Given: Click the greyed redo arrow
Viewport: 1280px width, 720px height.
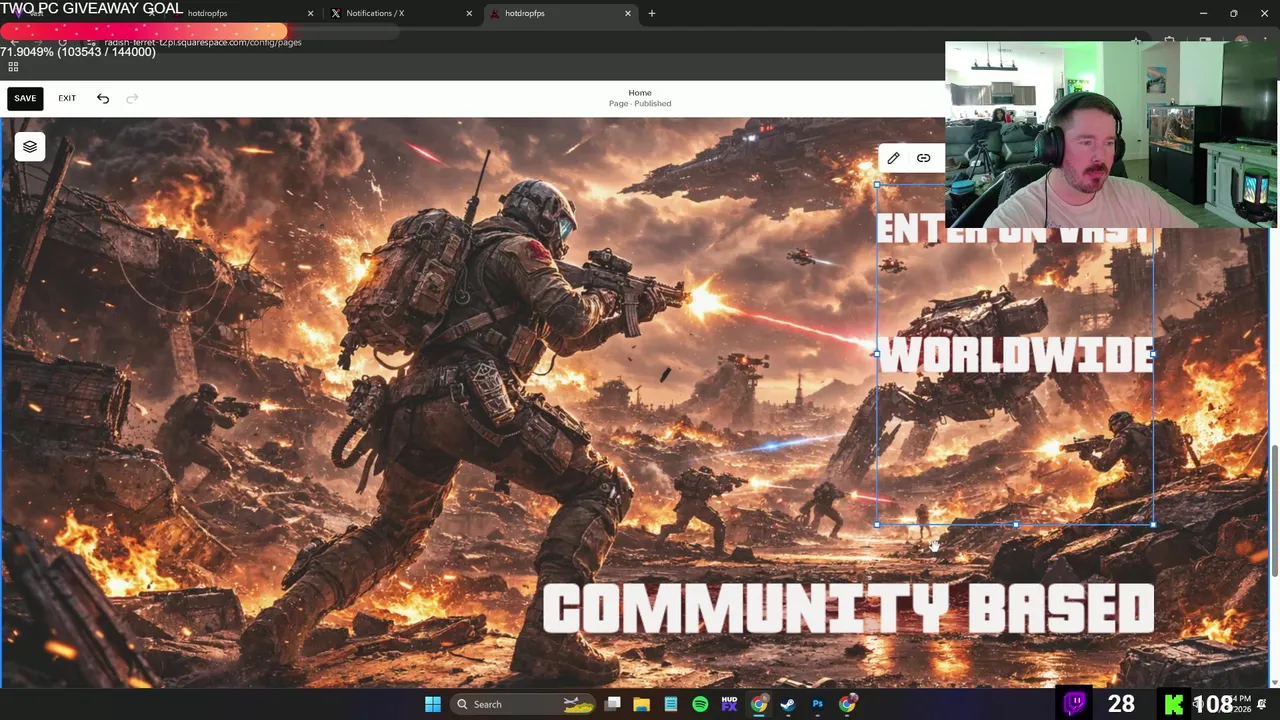Looking at the screenshot, I should click(132, 98).
